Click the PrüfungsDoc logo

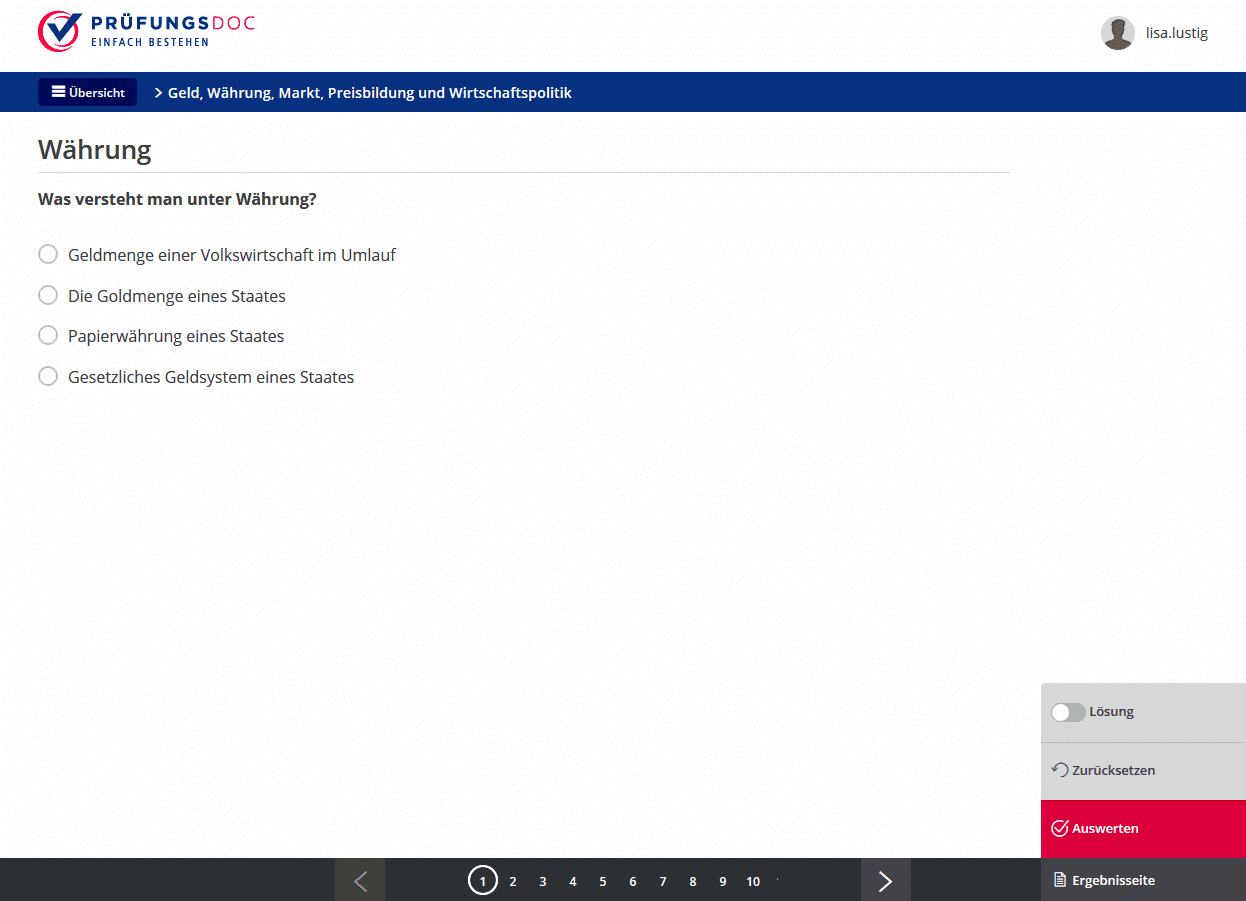[146, 31]
